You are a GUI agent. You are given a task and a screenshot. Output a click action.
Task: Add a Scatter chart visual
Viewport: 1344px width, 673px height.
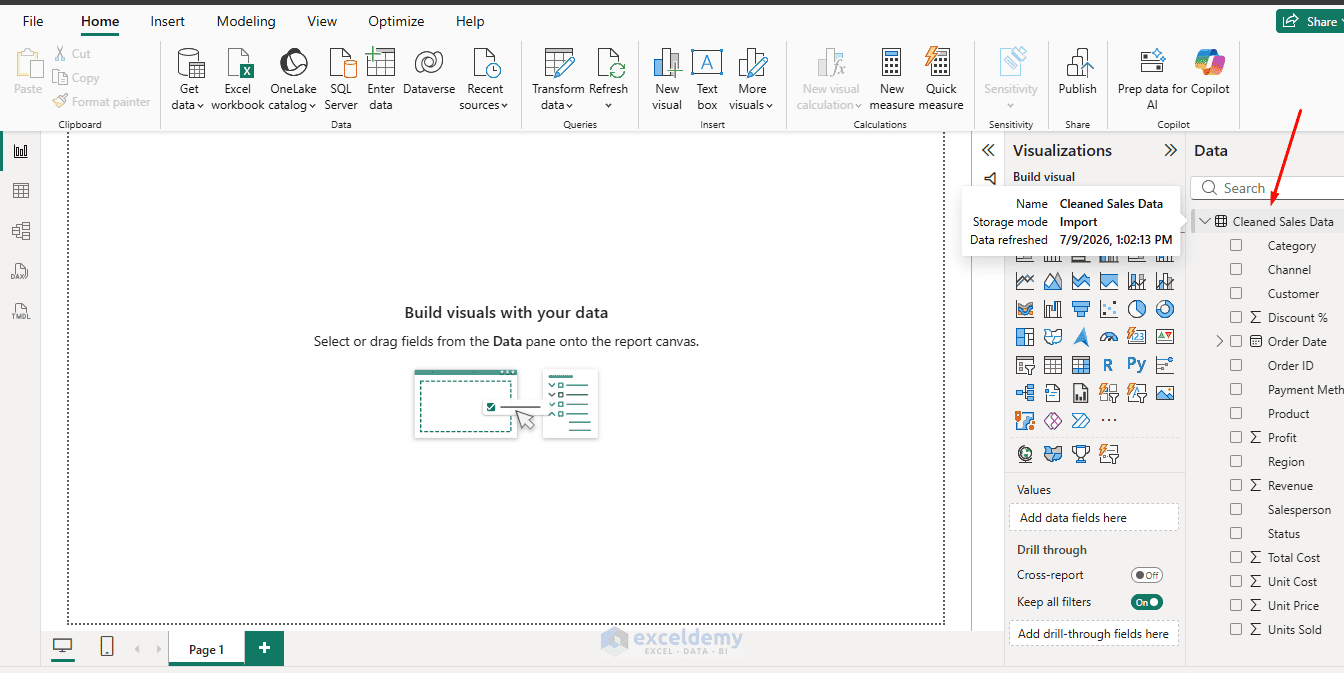[x=1109, y=309]
